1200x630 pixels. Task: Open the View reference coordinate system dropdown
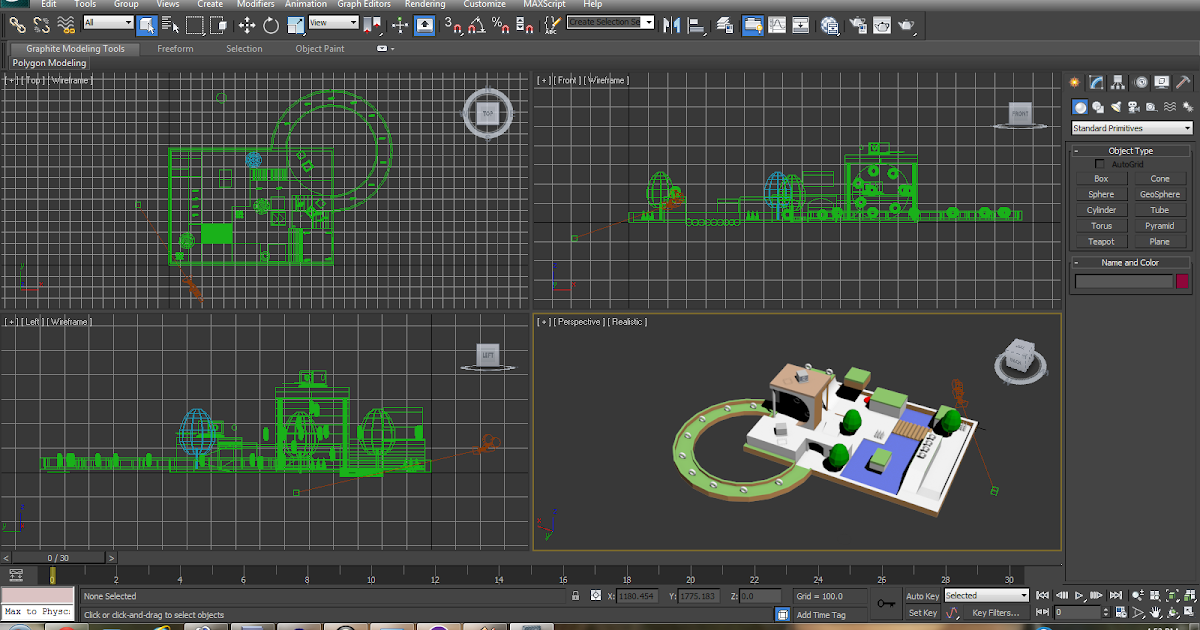click(332, 22)
